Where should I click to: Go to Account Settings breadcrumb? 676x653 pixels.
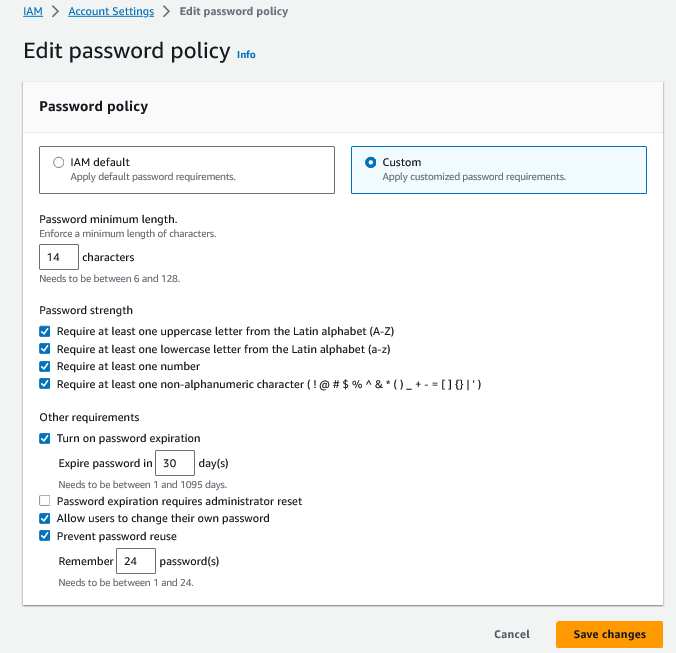tap(111, 12)
